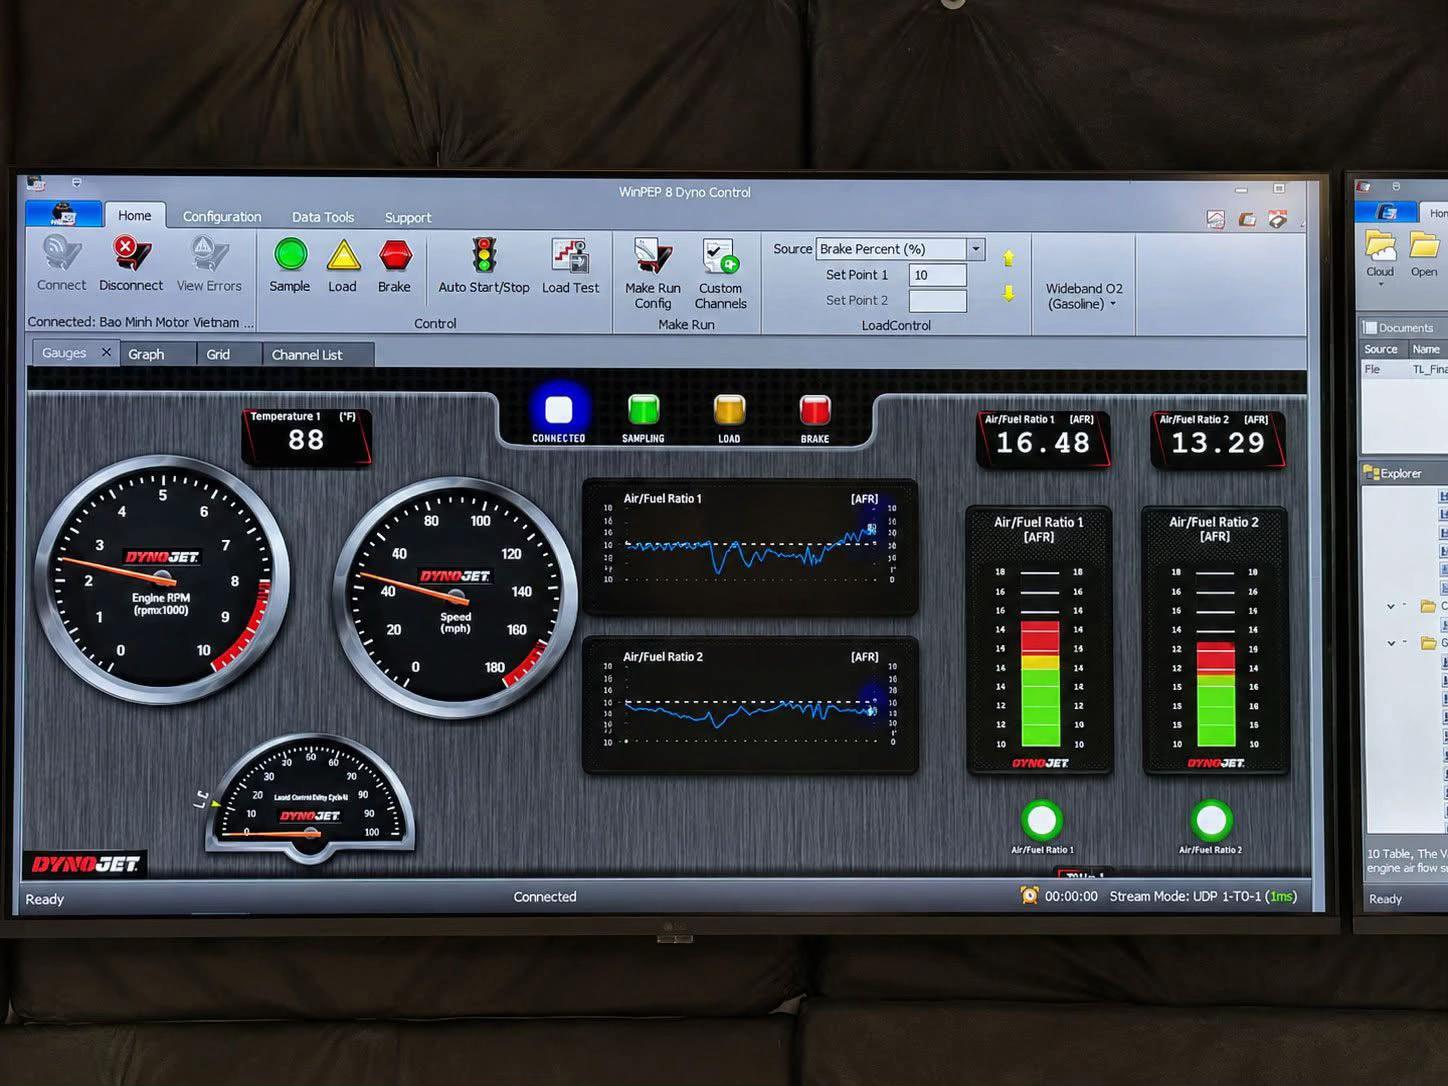Click the Cloud folder icon in the second window
Image resolution: width=1448 pixels, height=1086 pixels.
tap(1380, 245)
